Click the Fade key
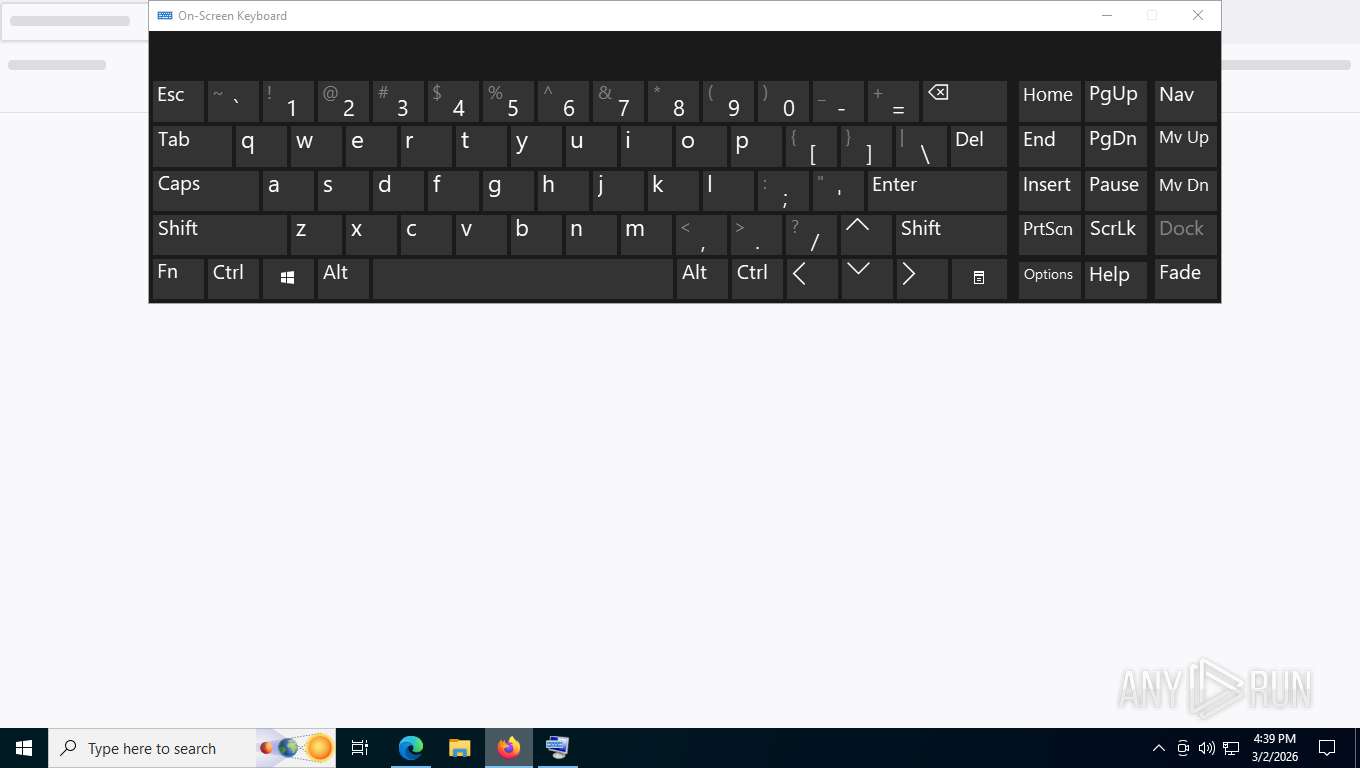The height and width of the screenshot is (768, 1360). 1186,278
